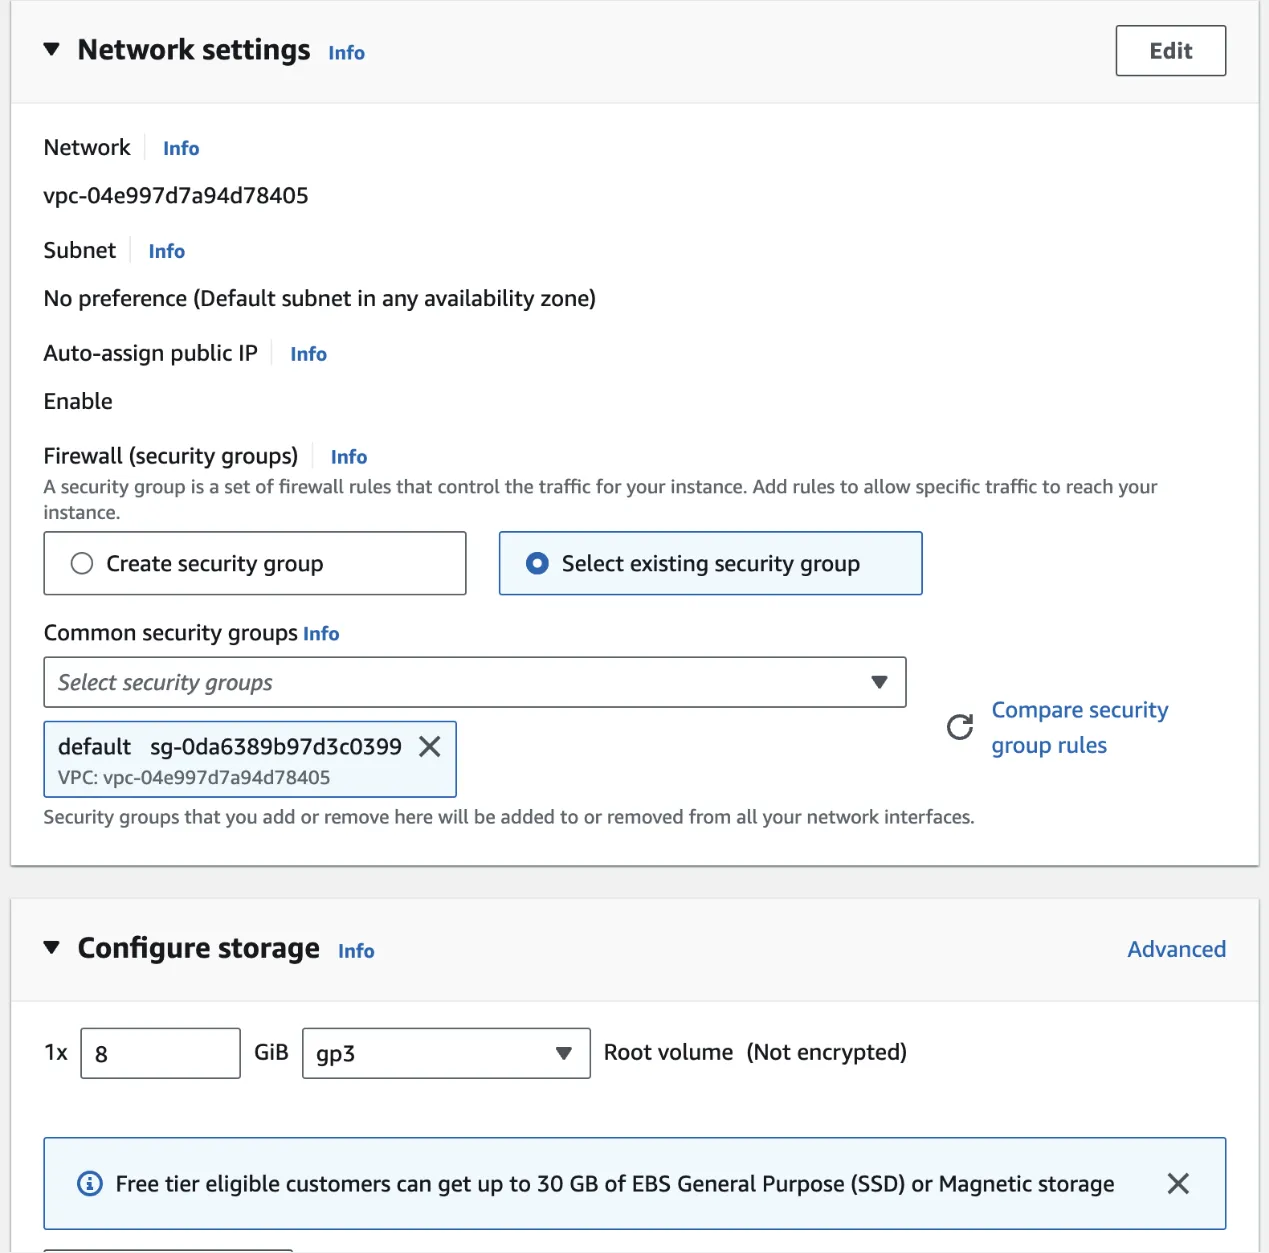The height and width of the screenshot is (1253, 1269).
Task: Select the Select existing security group option
Action: click(x=538, y=563)
